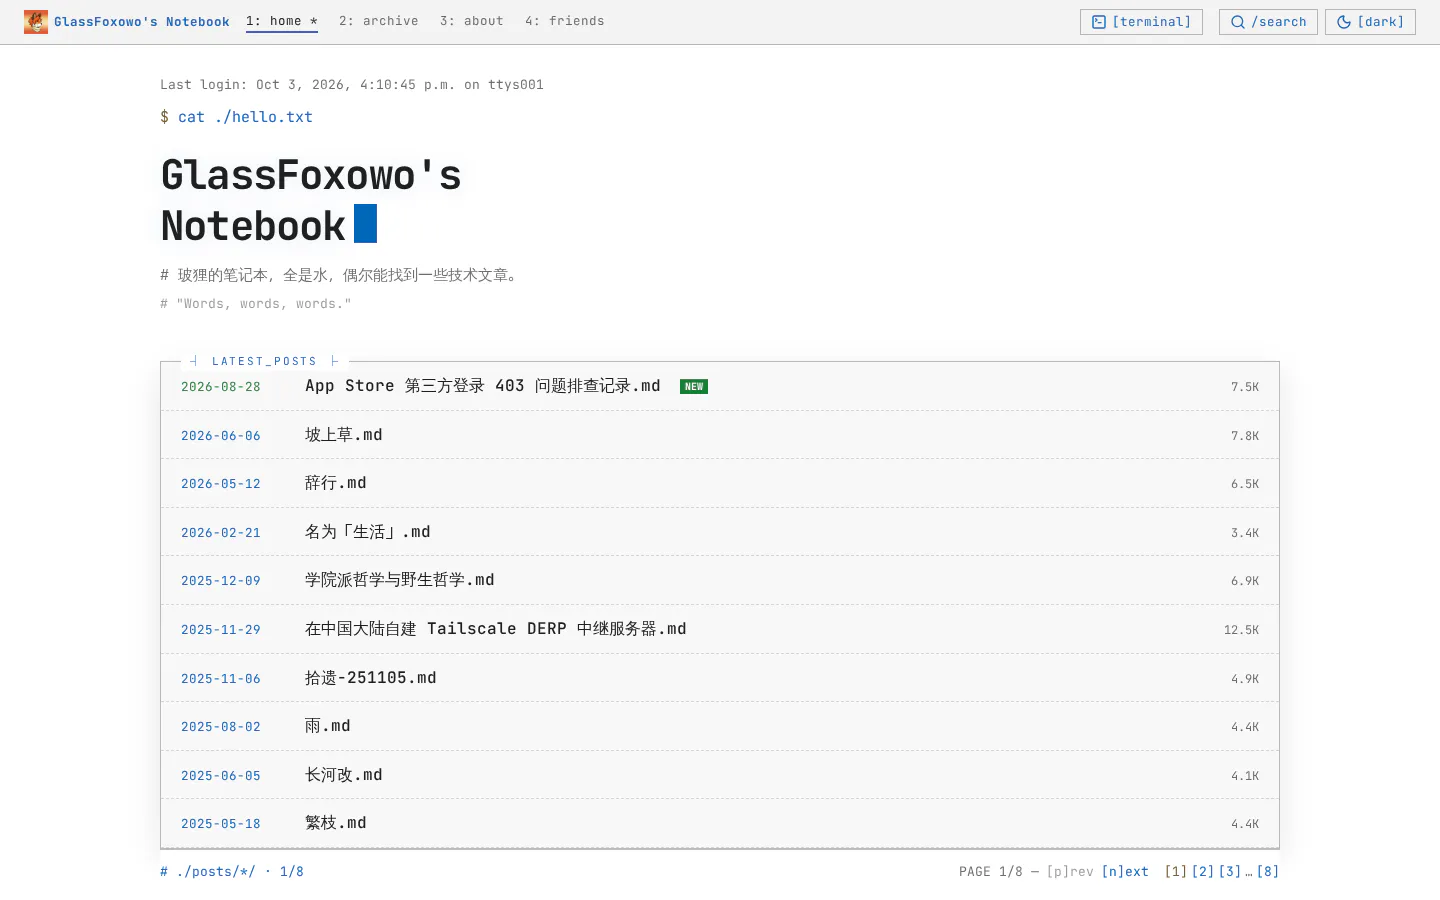Open the friends tab
1440x900 pixels.
(565, 21)
